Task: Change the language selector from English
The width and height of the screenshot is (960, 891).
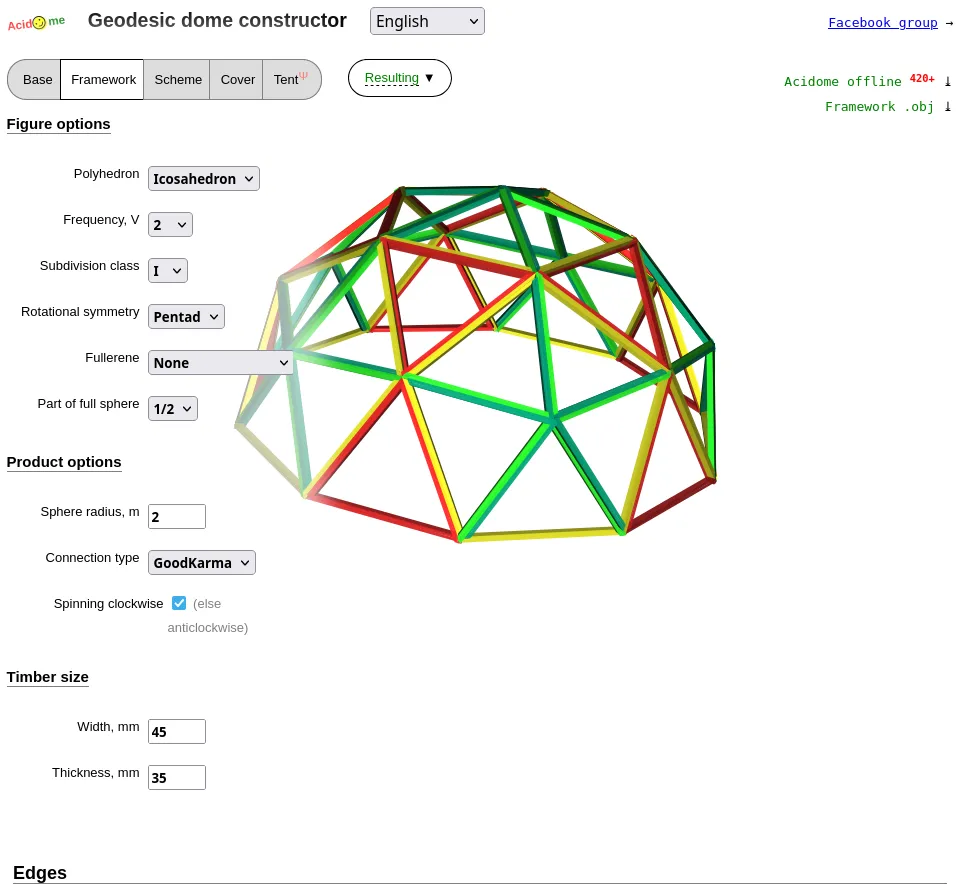Action: click(427, 21)
